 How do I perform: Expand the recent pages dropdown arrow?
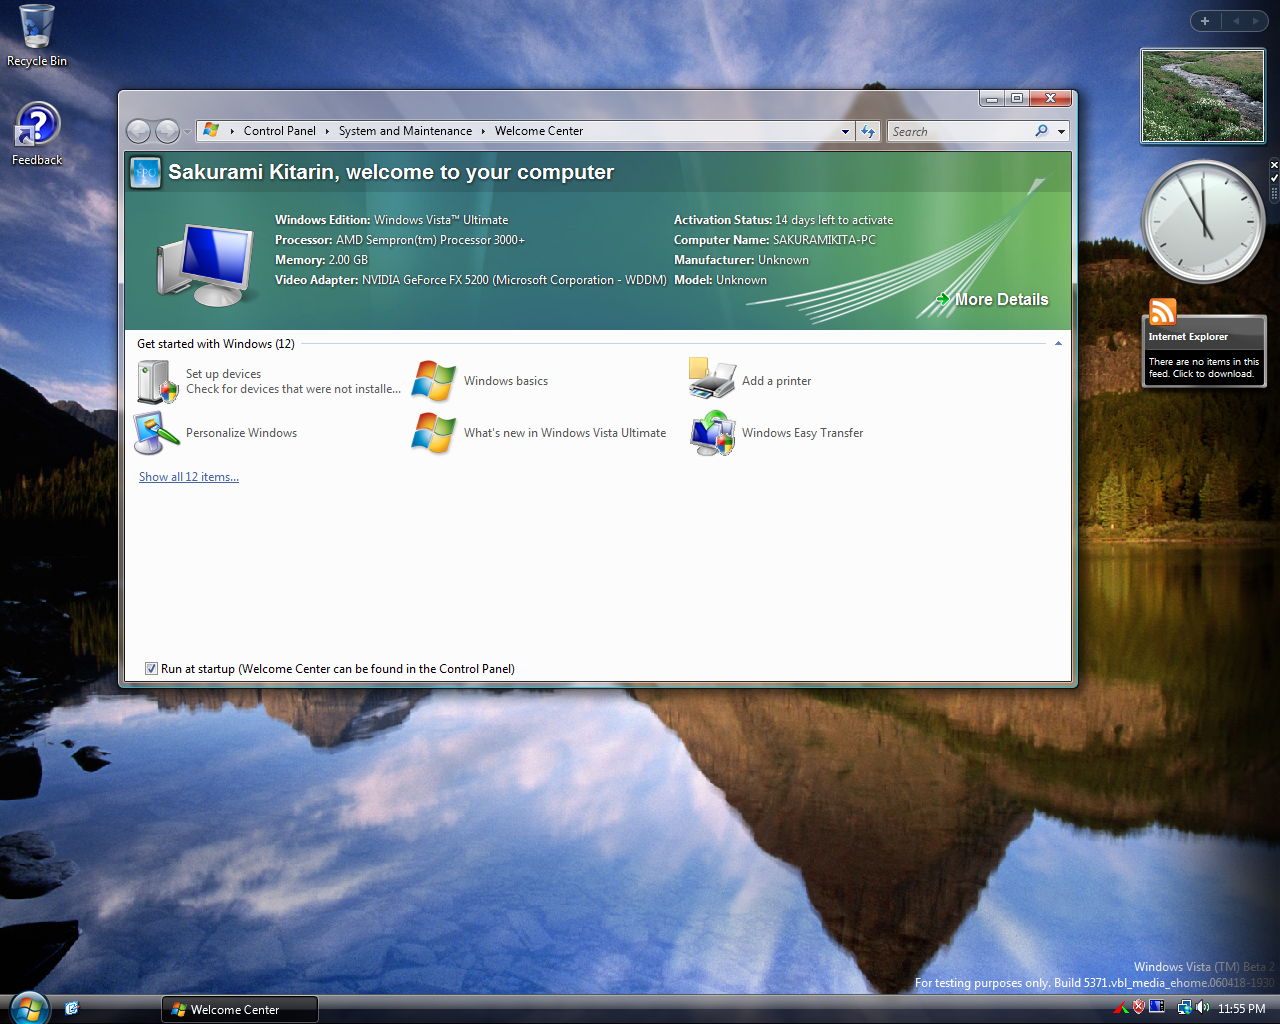click(187, 132)
